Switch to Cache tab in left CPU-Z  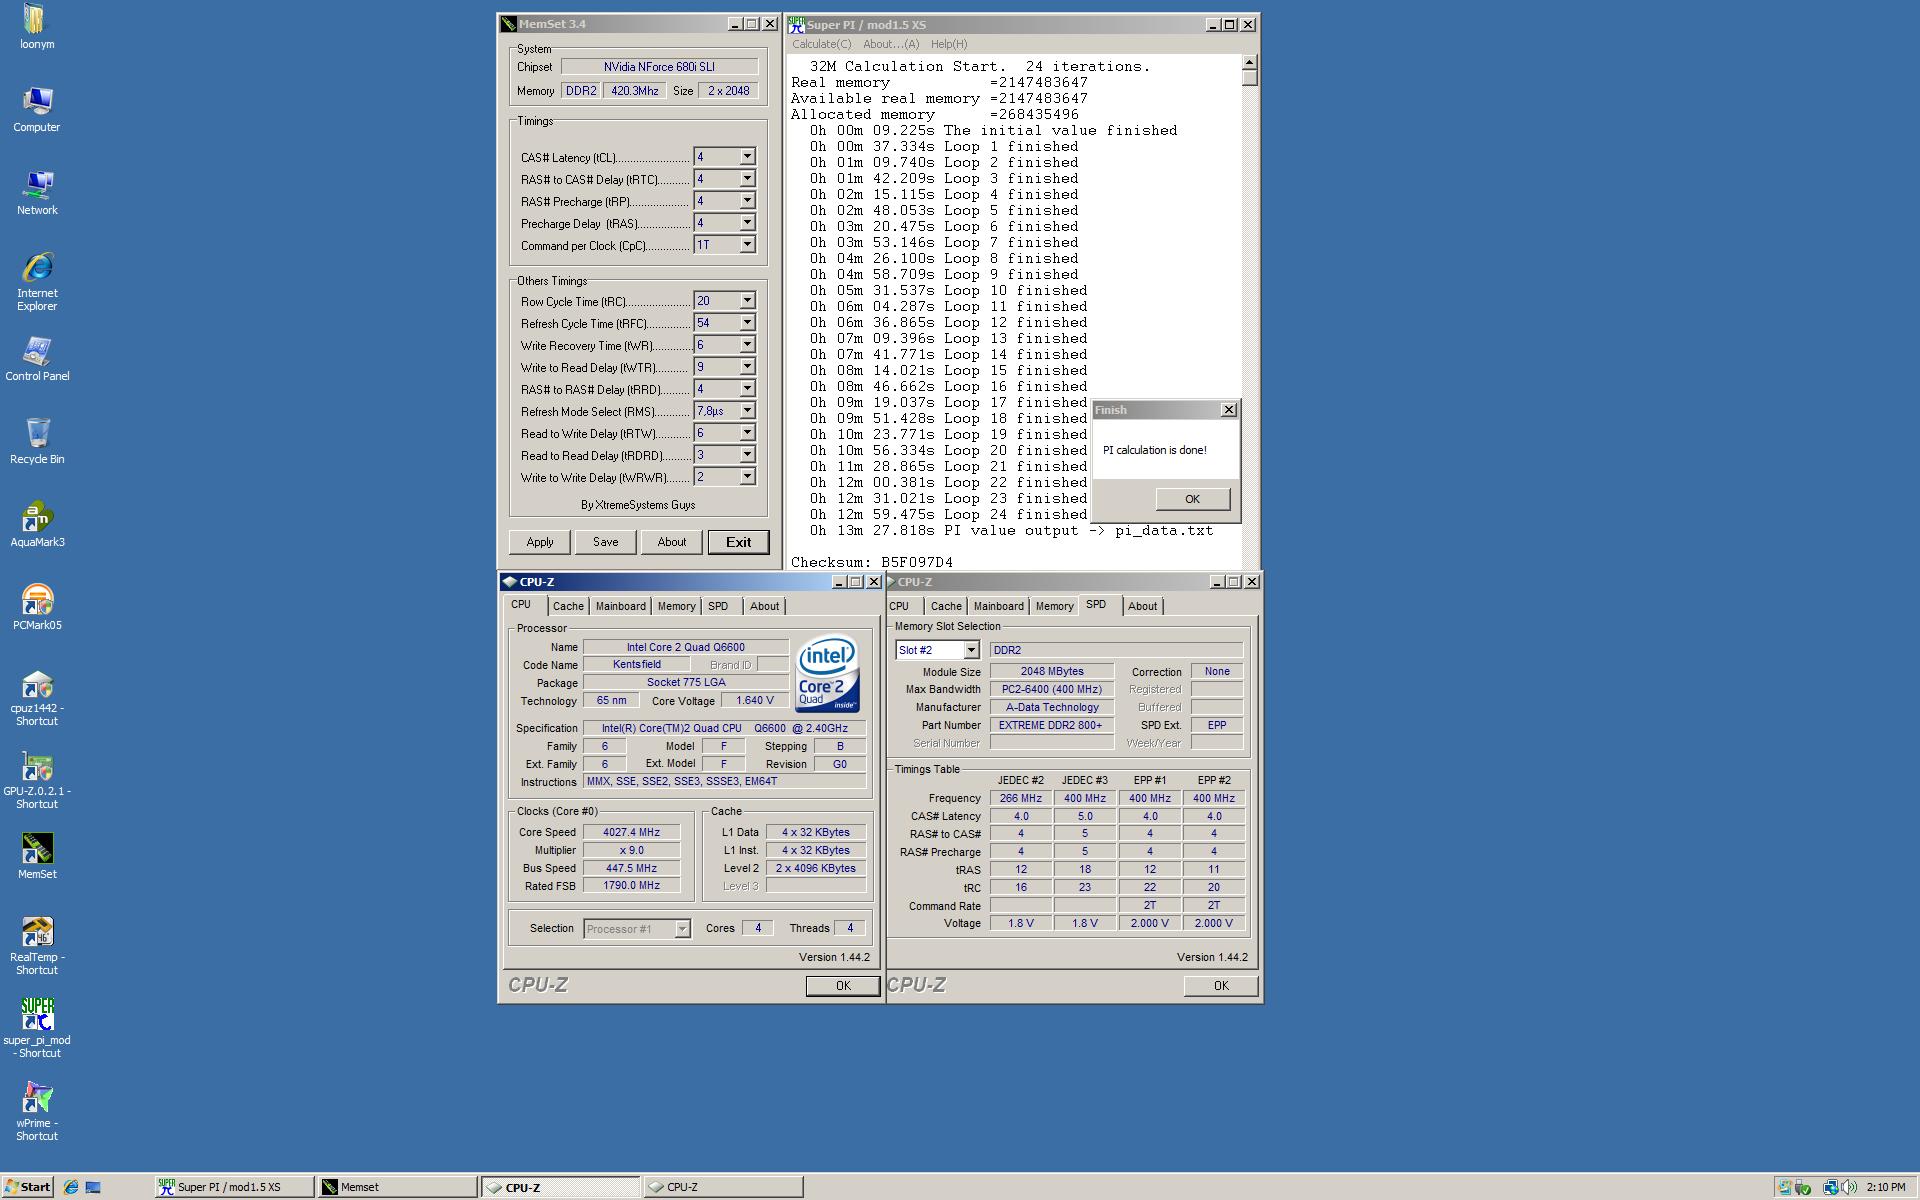(x=568, y=606)
